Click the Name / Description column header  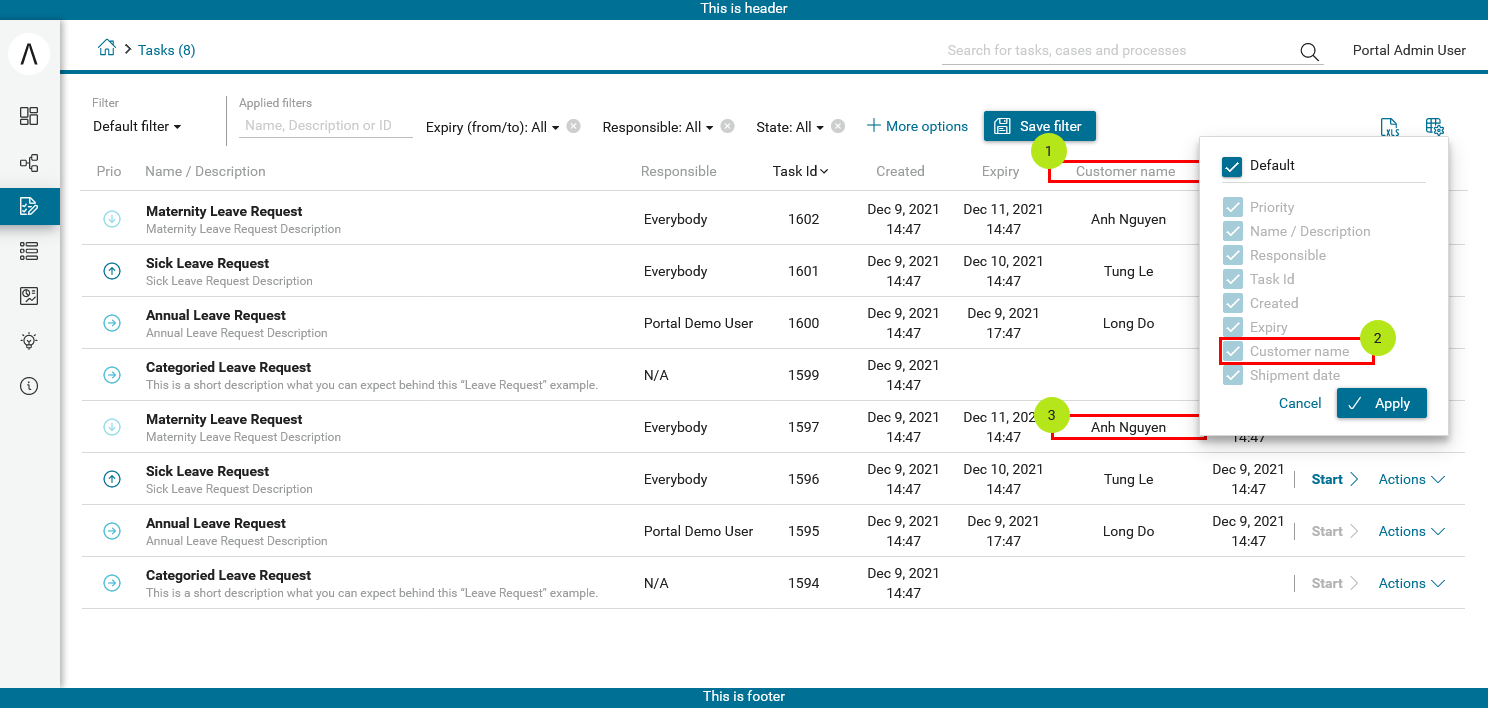pyautogui.click(x=205, y=171)
